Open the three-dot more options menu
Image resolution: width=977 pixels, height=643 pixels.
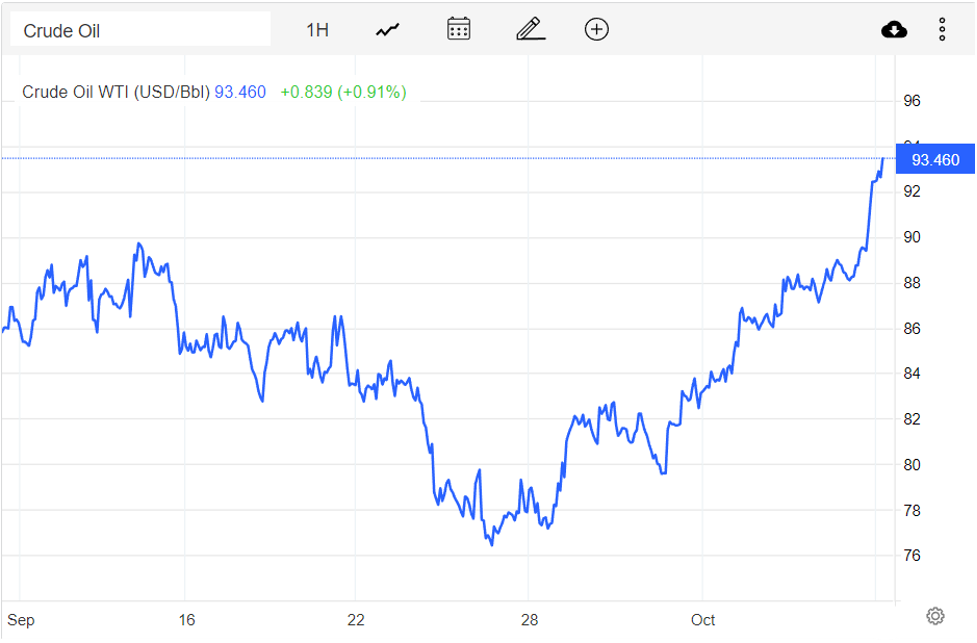coord(942,30)
